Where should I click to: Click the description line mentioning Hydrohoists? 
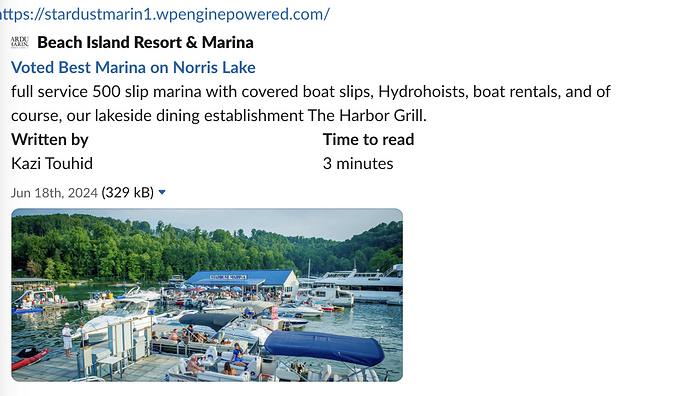311,92
